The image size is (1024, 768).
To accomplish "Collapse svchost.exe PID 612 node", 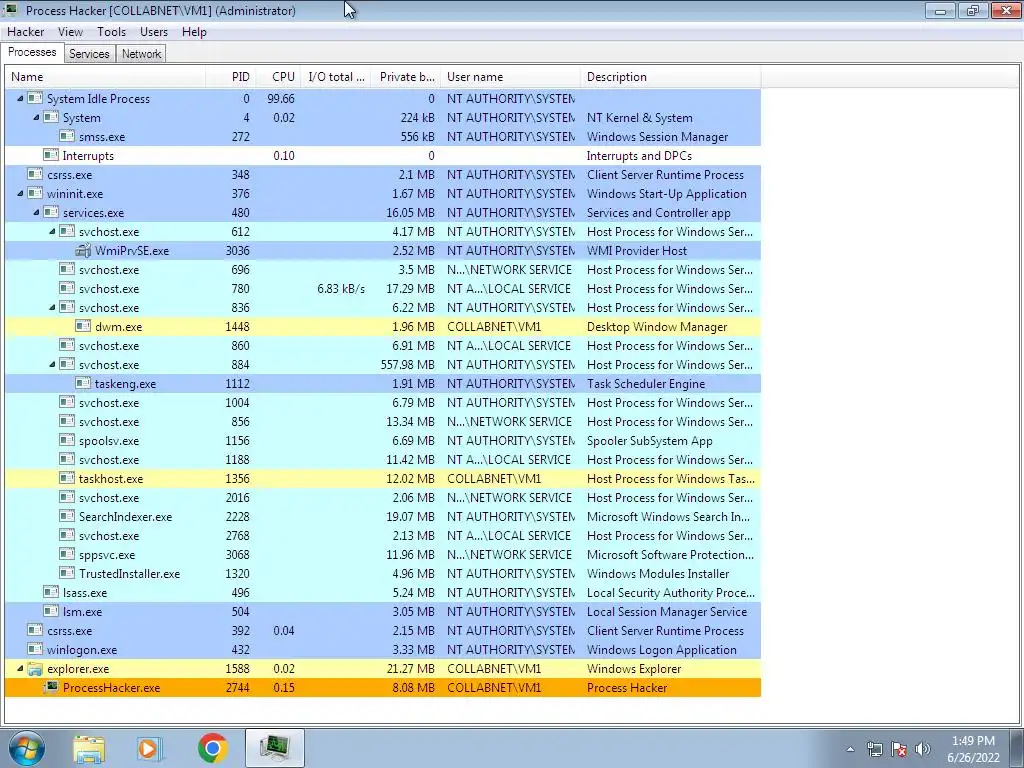I will (52, 231).
